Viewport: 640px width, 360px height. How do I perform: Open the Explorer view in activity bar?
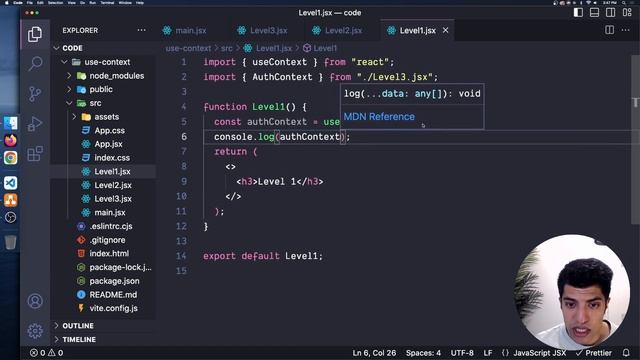35,34
